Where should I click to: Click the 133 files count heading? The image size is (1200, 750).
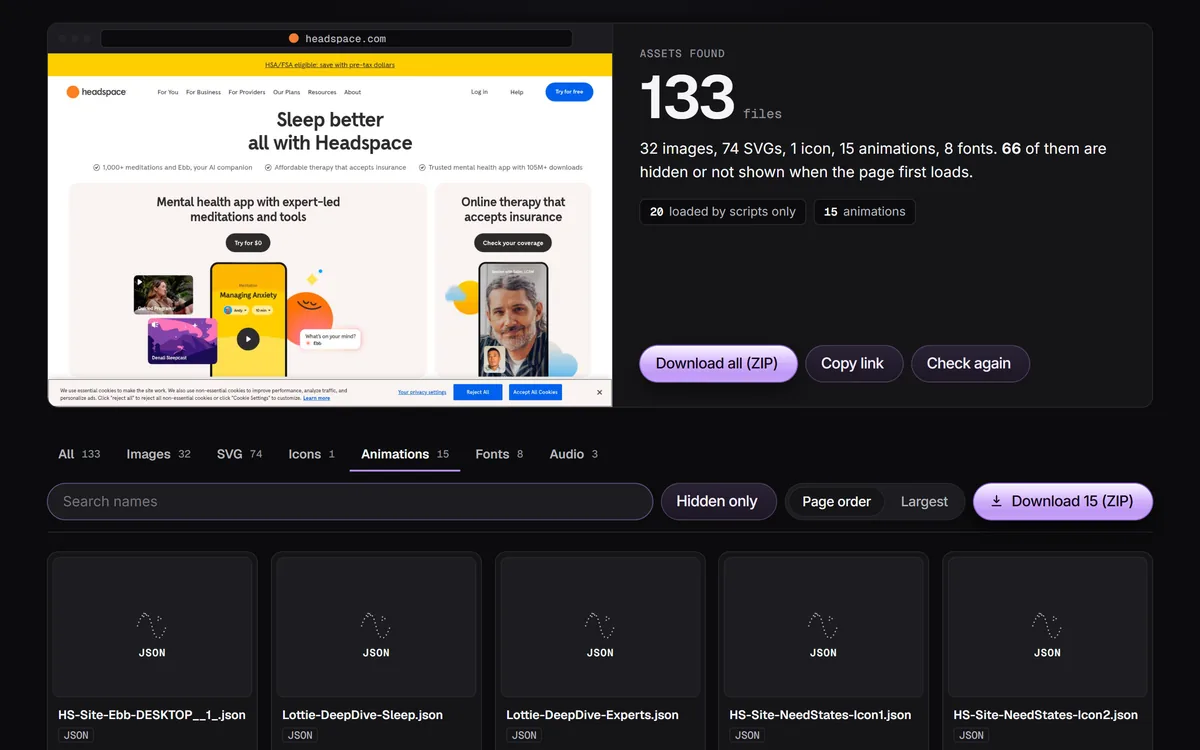pos(711,98)
